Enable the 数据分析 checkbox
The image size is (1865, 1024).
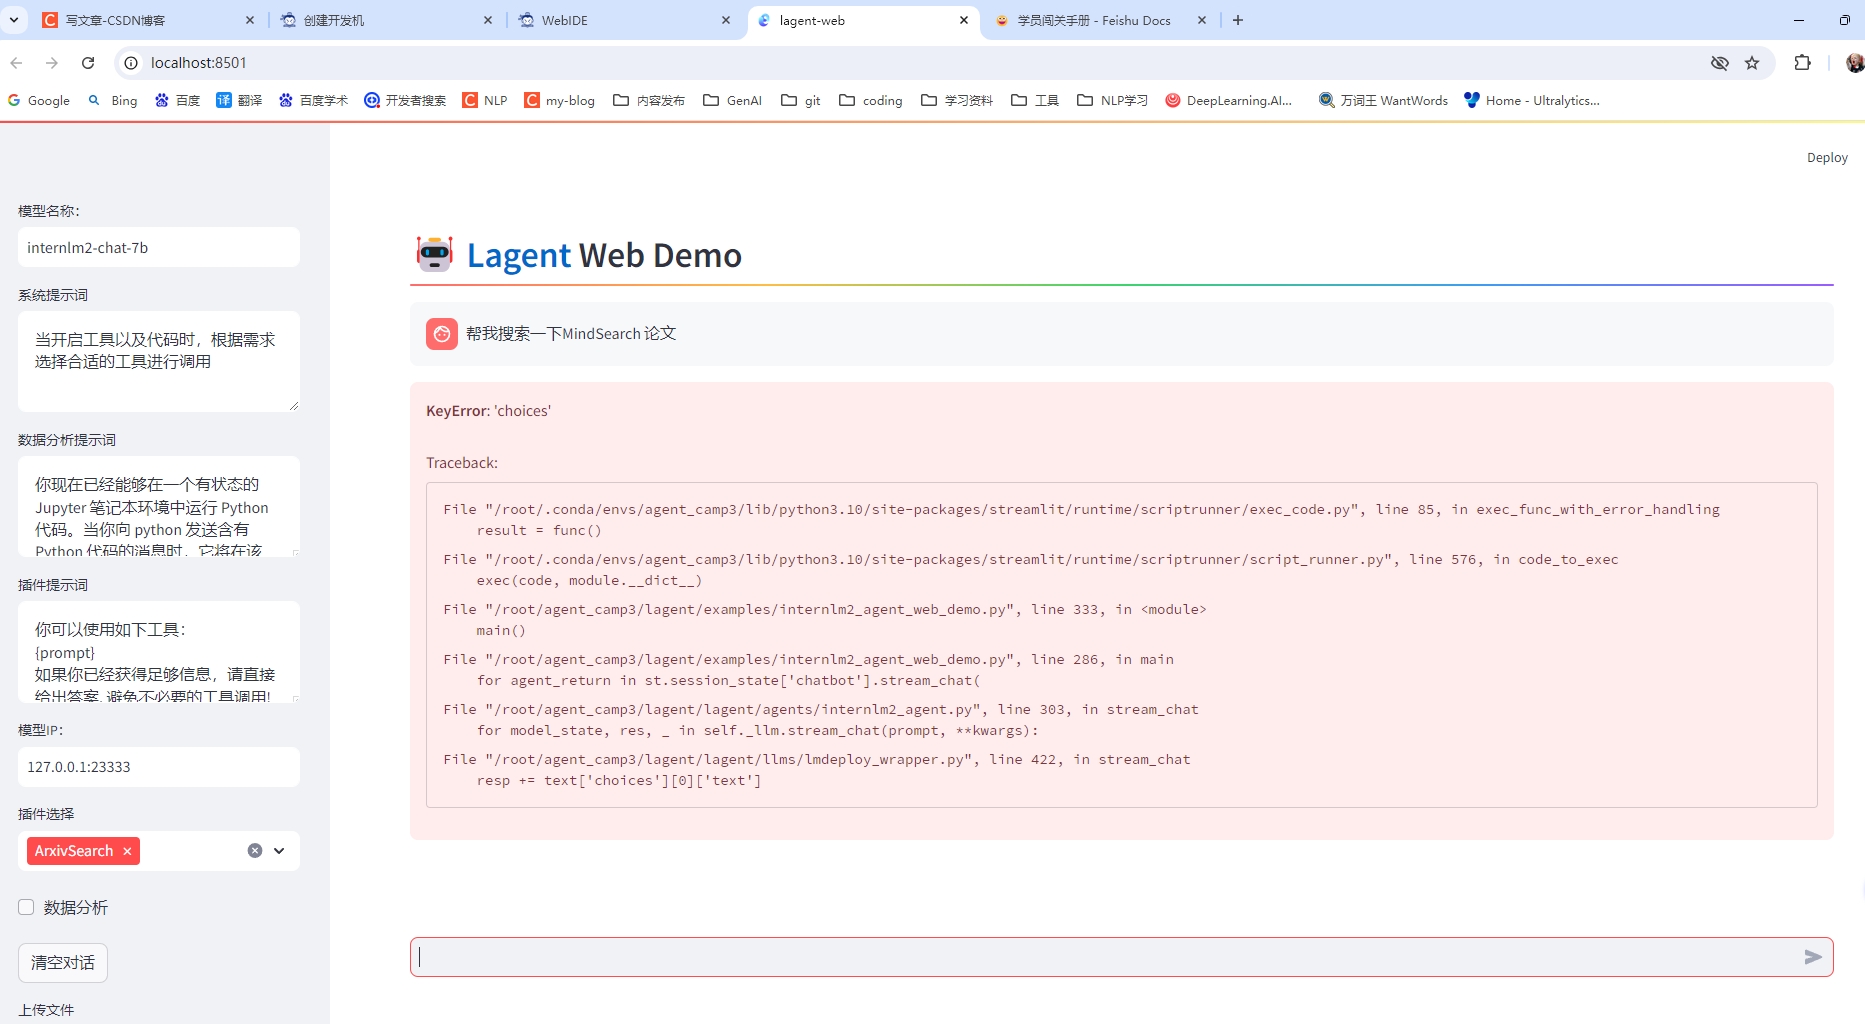tap(26, 907)
